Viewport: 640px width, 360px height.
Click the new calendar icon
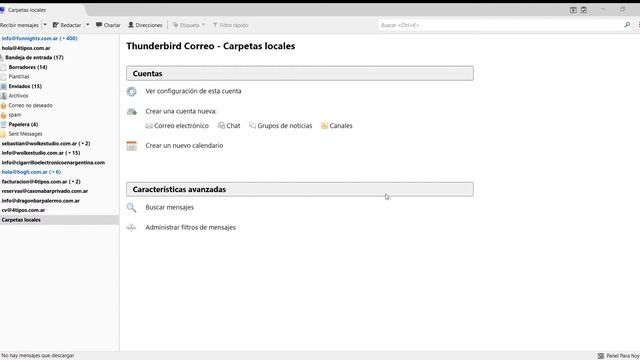[131, 146]
